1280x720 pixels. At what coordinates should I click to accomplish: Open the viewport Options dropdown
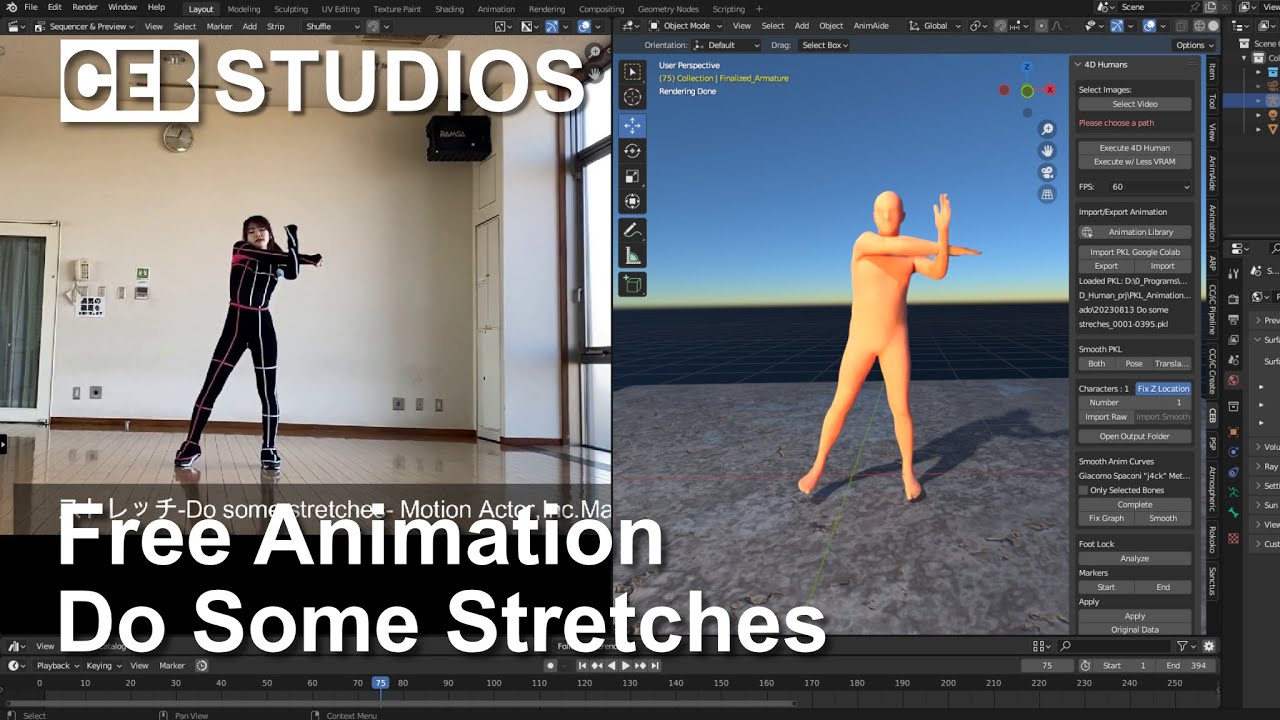(x=1195, y=45)
